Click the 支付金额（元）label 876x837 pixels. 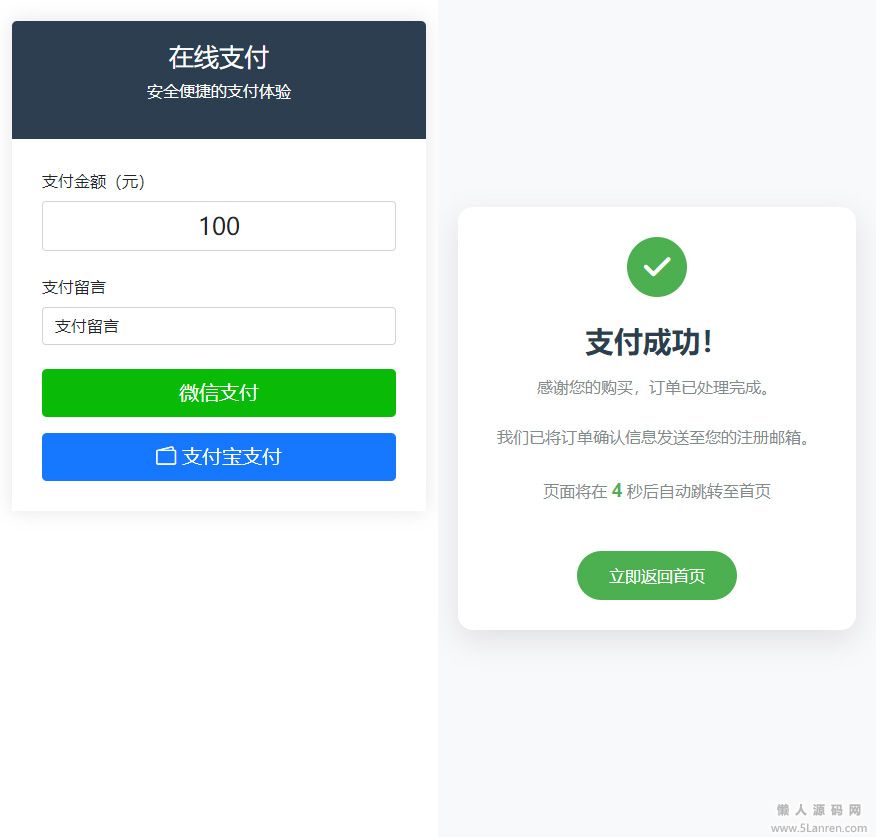(94, 182)
